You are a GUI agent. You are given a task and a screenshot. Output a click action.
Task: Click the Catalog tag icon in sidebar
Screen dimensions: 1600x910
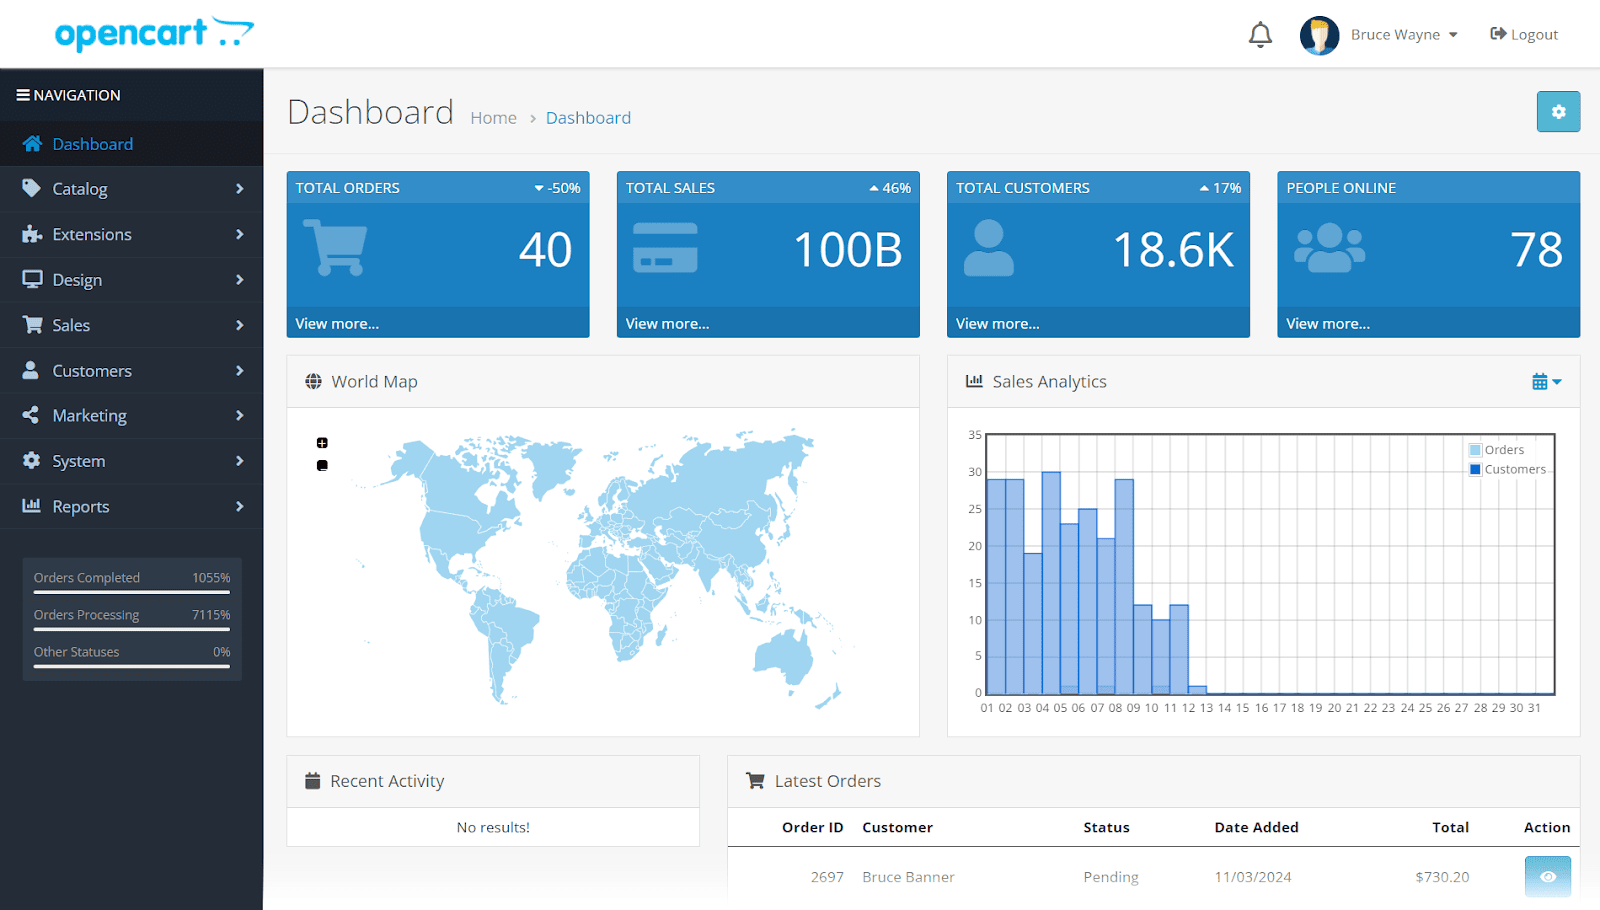(31, 188)
